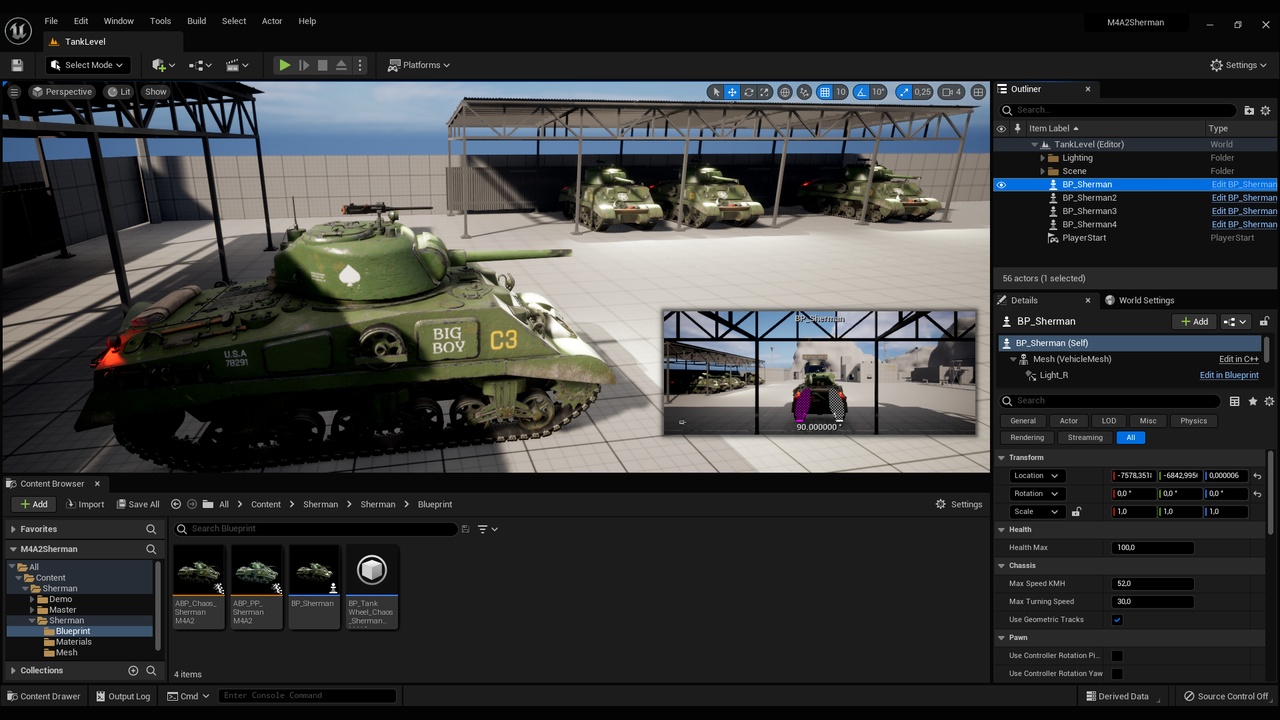
Task: Activate the rotate gizmo tool
Action: [x=748, y=92]
